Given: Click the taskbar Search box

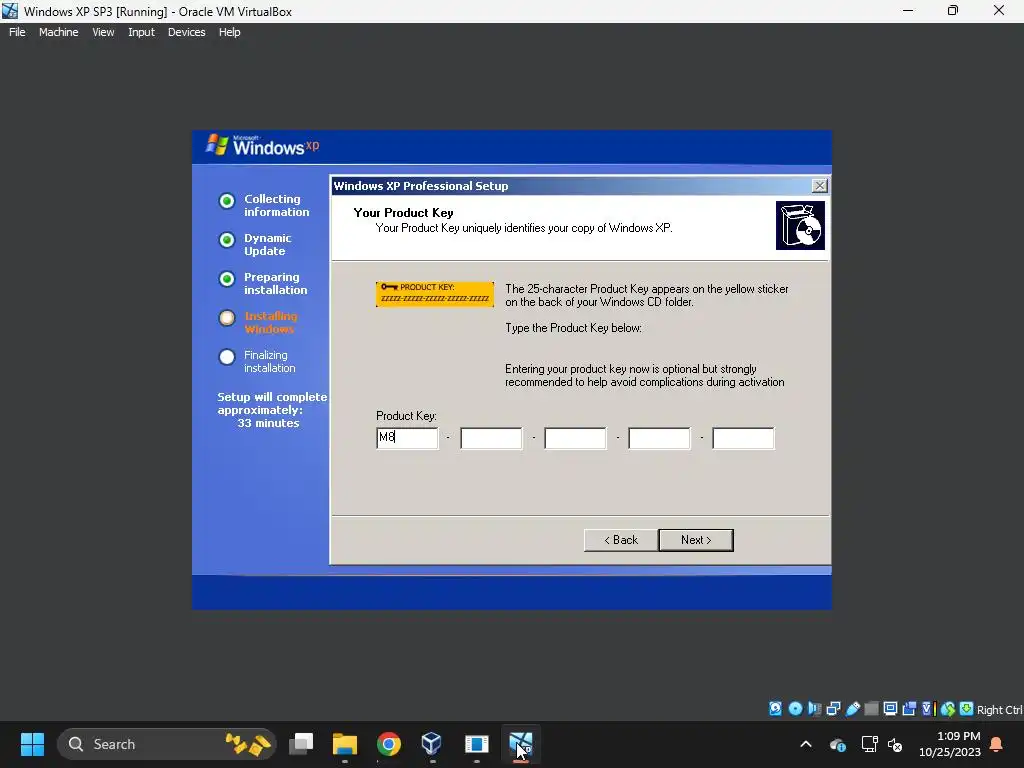Looking at the screenshot, I should (x=167, y=744).
